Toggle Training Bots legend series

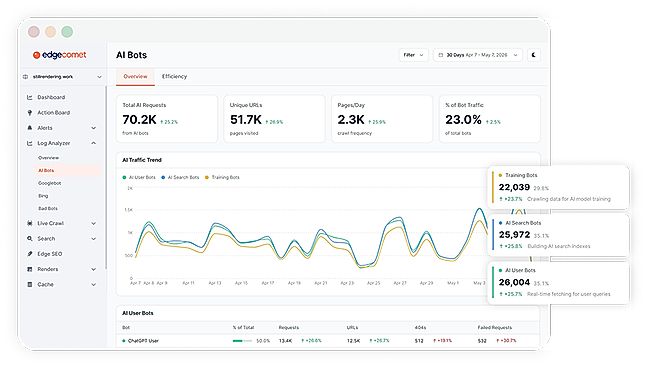[x=222, y=177]
